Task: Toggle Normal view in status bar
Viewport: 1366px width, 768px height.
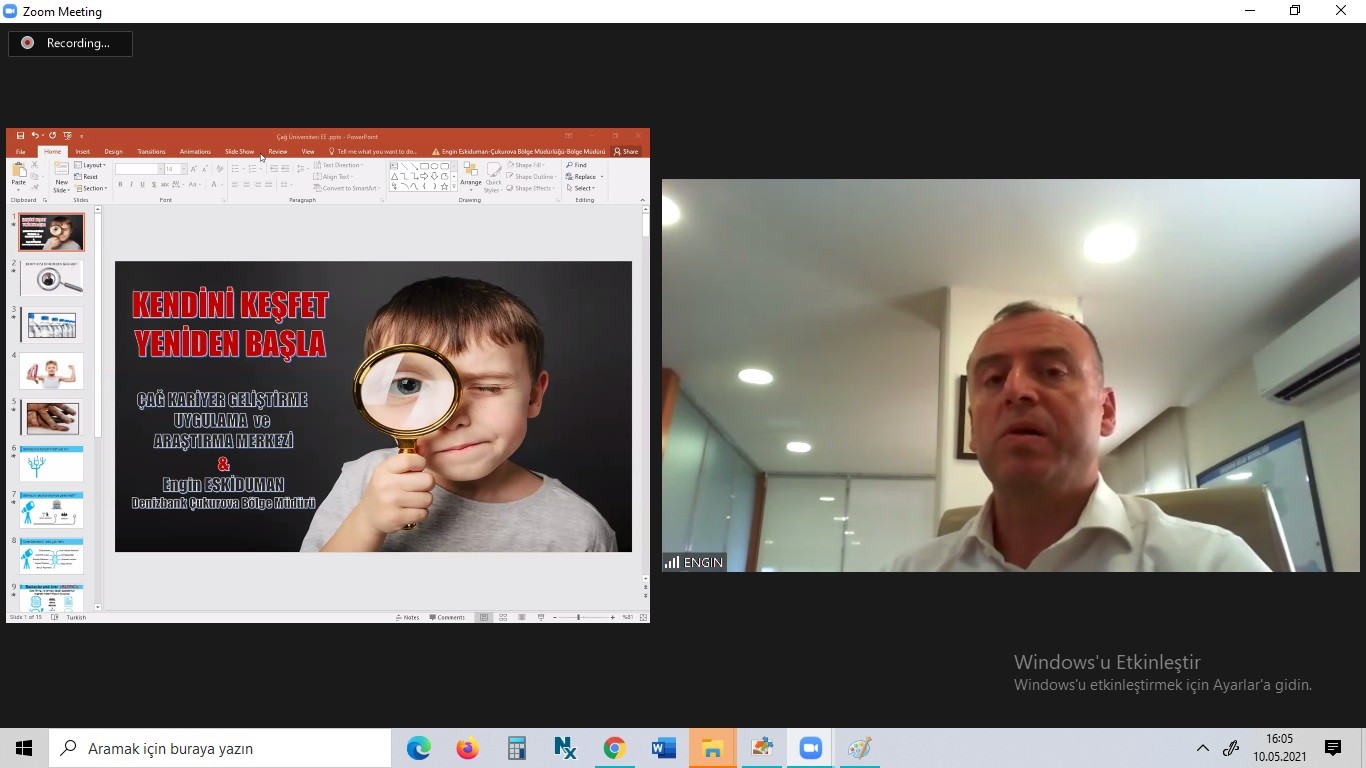Action: 484,617
